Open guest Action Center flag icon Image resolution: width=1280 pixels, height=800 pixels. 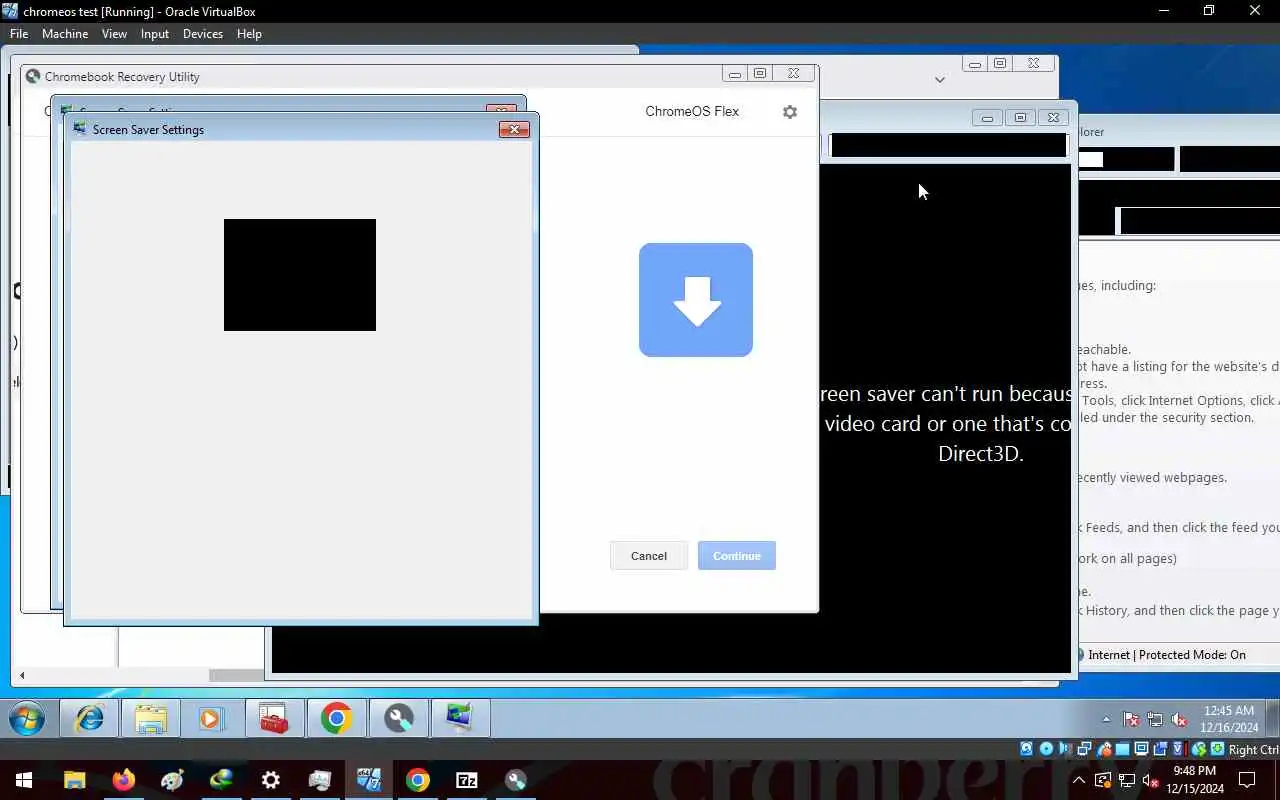[1132, 719]
